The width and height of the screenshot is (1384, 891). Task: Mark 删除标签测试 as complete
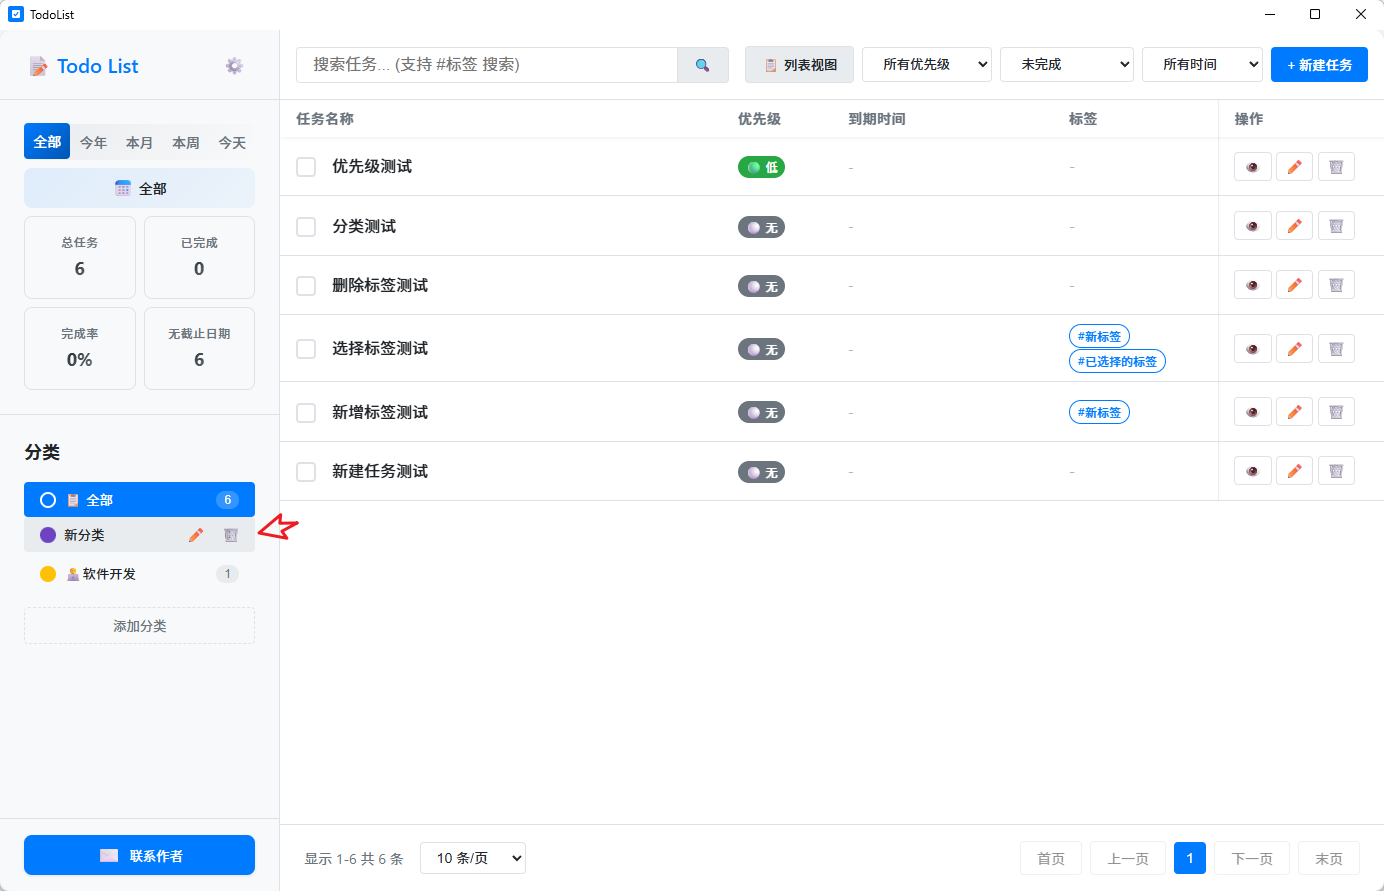(x=306, y=286)
